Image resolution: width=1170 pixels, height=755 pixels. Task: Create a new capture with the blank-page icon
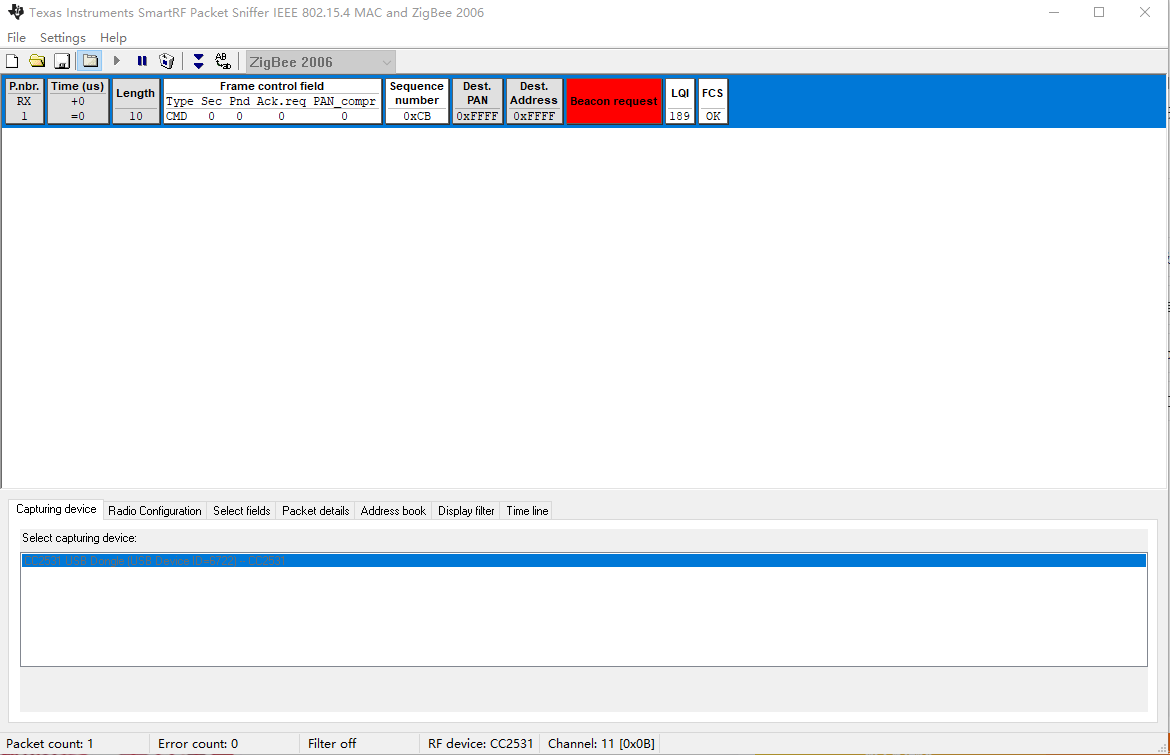point(11,61)
